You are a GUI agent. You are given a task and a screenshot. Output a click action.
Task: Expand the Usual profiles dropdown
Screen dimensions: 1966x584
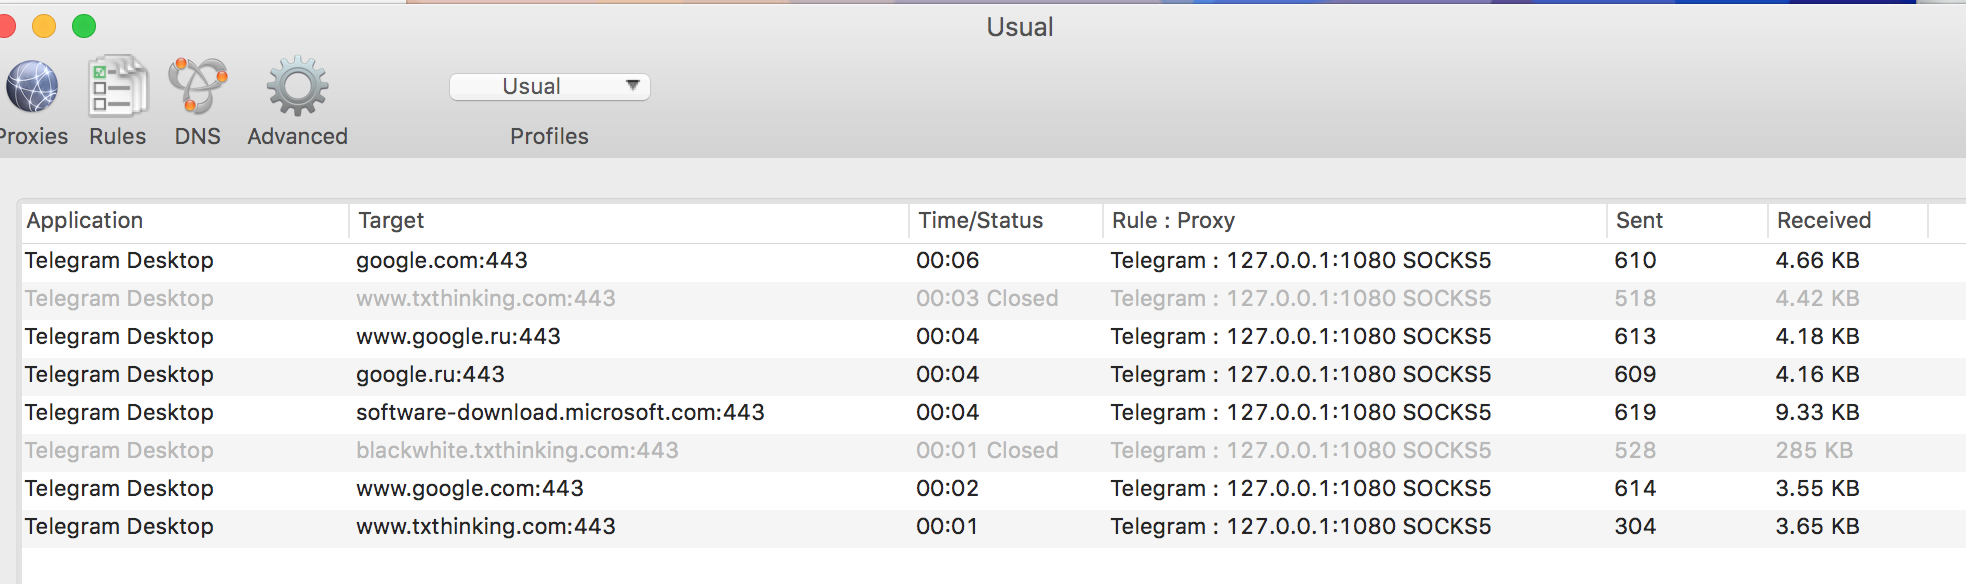(550, 87)
